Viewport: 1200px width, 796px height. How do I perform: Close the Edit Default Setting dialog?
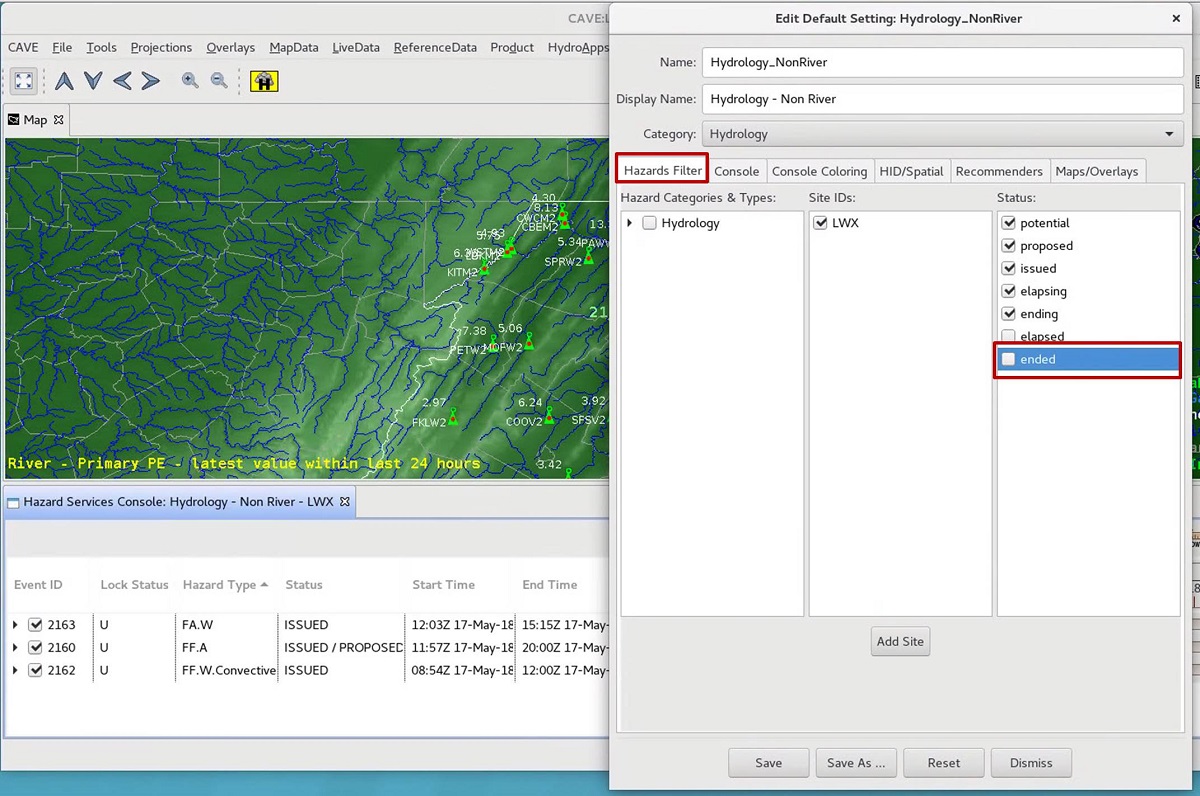pos(1176,18)
